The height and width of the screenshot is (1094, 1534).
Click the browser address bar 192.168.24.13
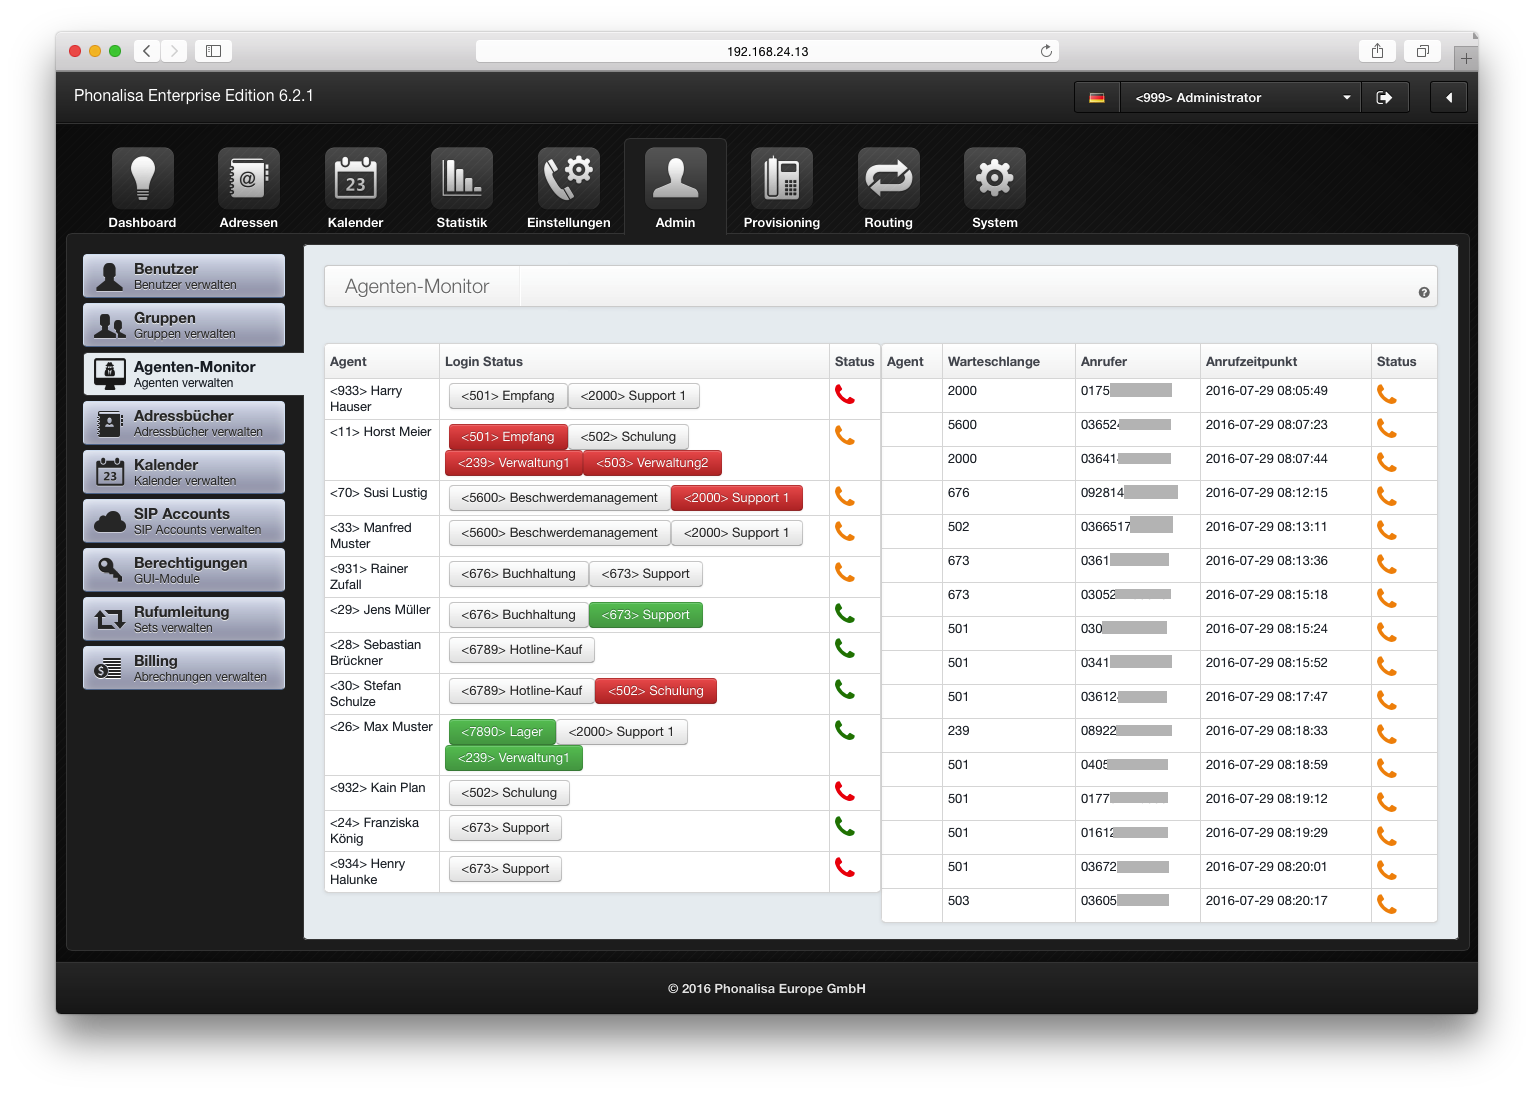tap(768, 51)
